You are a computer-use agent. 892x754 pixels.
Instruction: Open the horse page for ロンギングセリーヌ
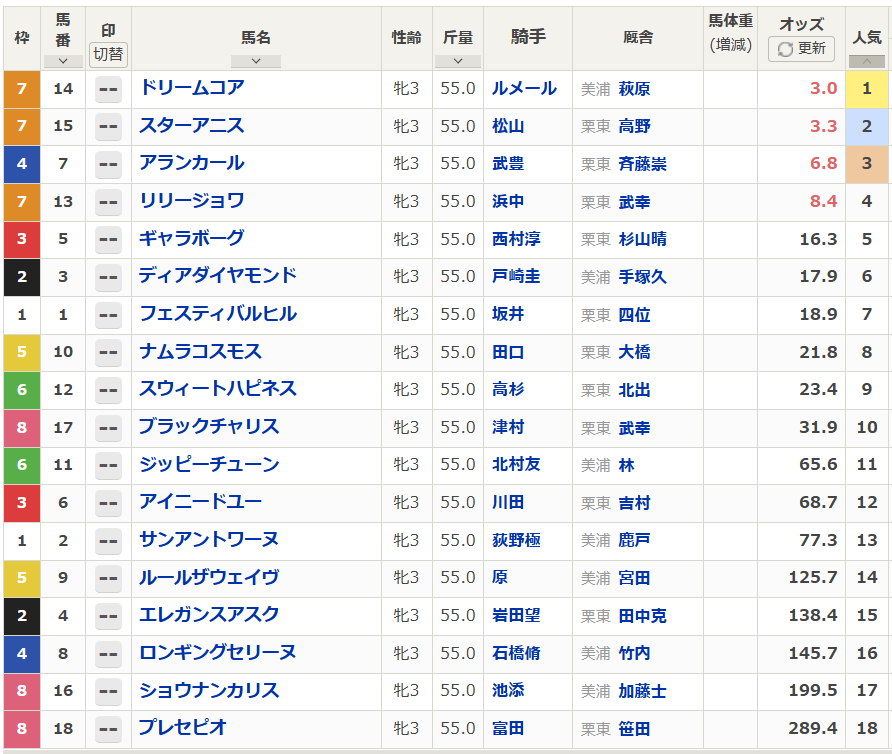pos(218,652)
